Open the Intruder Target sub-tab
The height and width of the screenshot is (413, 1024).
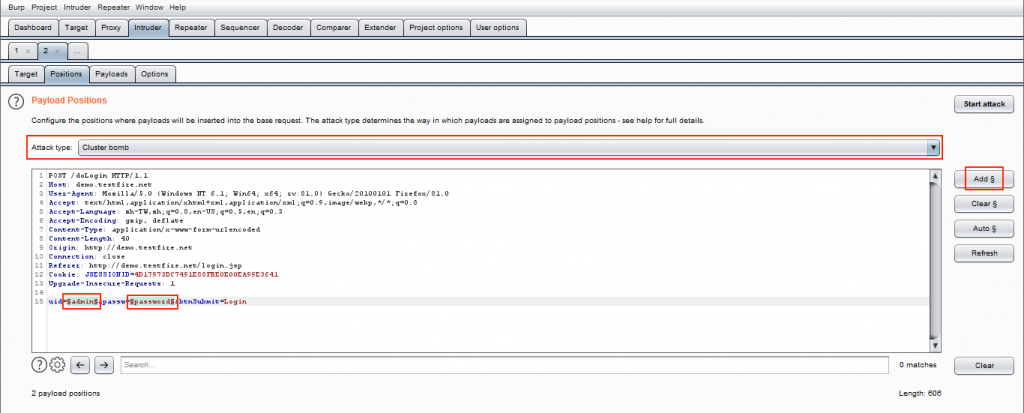(x=26, y=74)
